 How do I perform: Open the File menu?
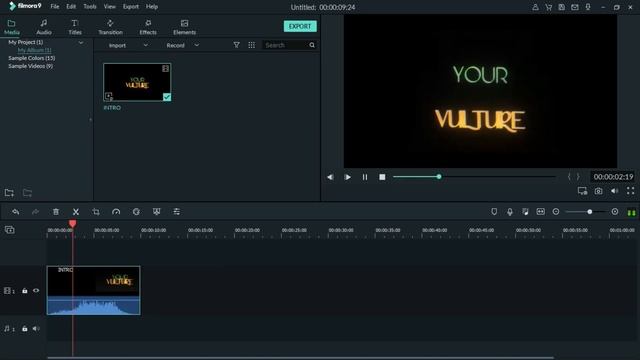tap(55, 7)
